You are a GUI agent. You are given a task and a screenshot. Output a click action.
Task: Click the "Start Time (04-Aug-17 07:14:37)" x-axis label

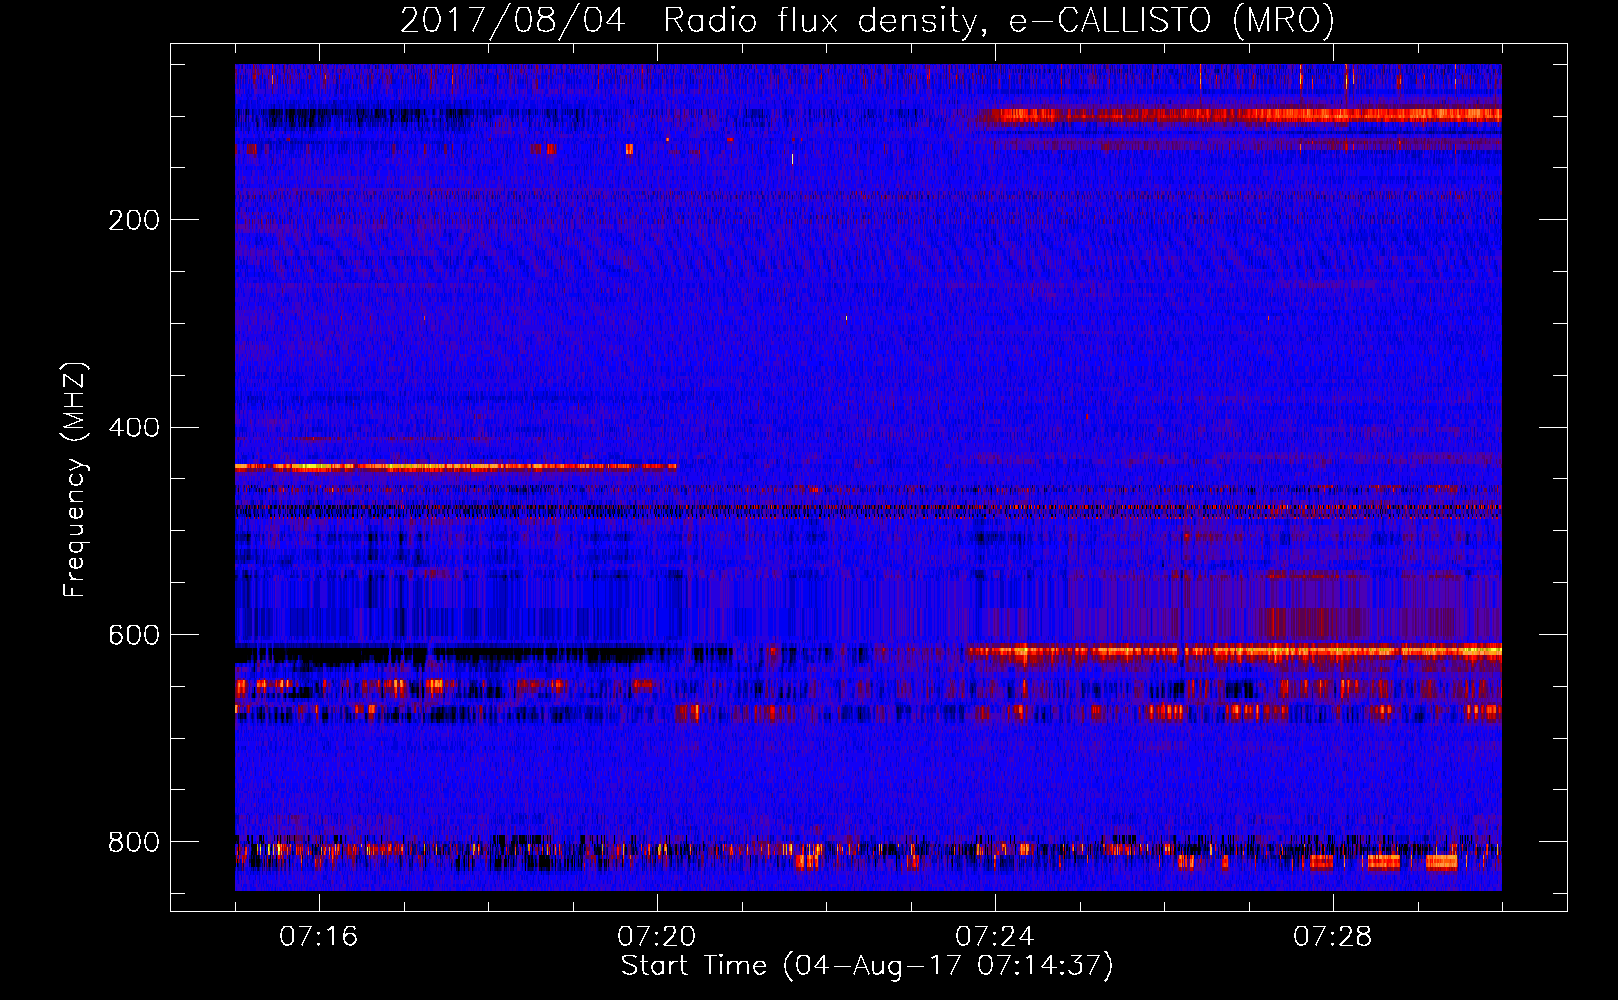[x=867, y=966]
